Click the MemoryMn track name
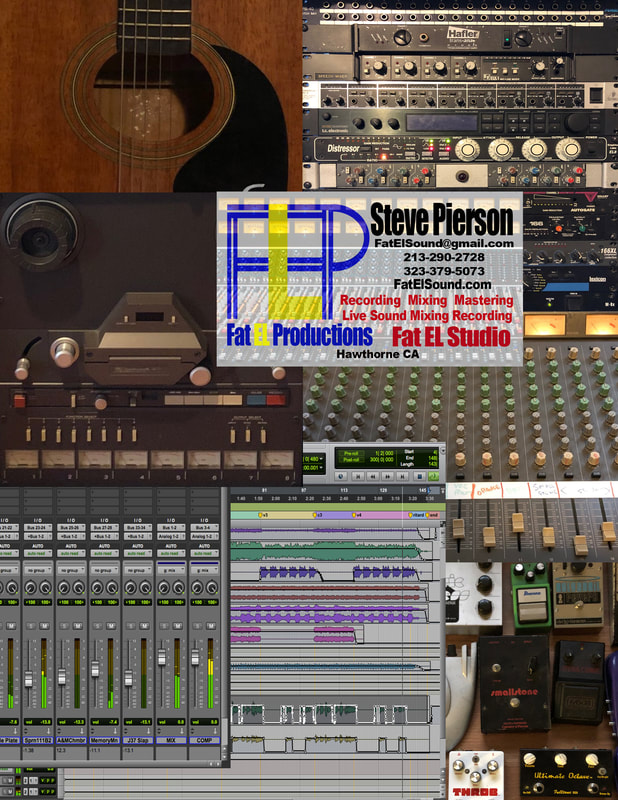This screenshot has height=800, width=618. (x=104, y=740)
